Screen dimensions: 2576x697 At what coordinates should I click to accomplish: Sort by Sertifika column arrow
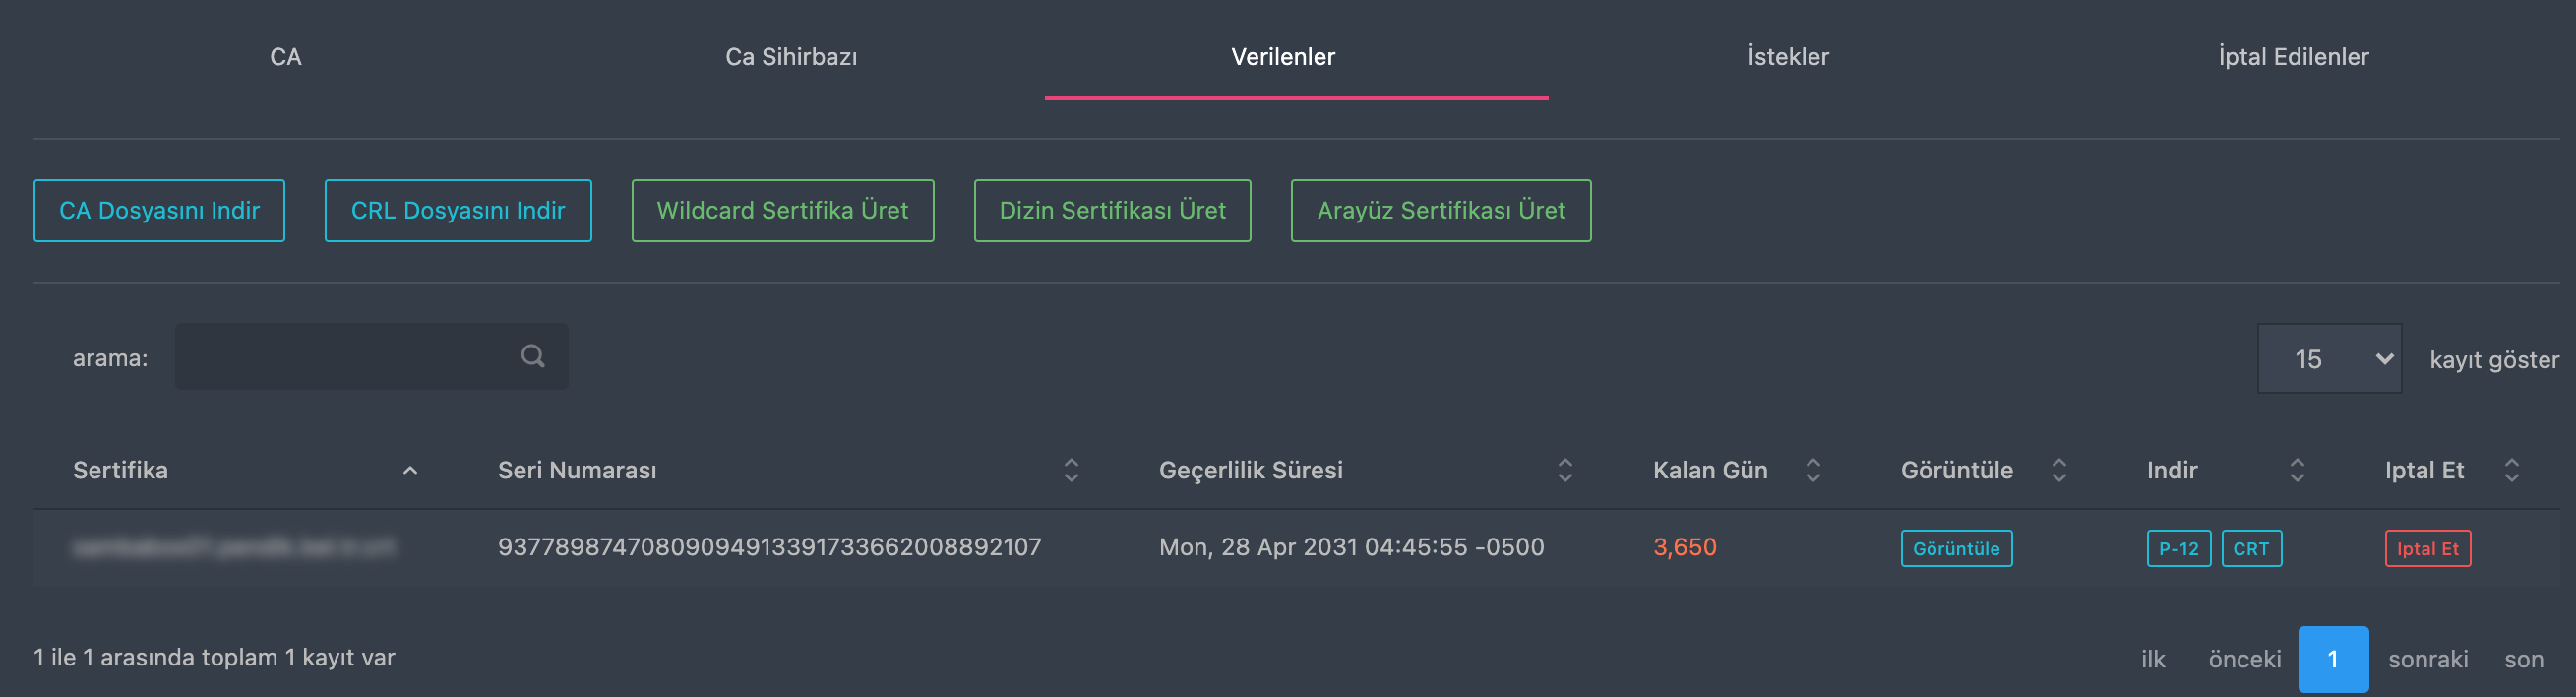(410, 470)
